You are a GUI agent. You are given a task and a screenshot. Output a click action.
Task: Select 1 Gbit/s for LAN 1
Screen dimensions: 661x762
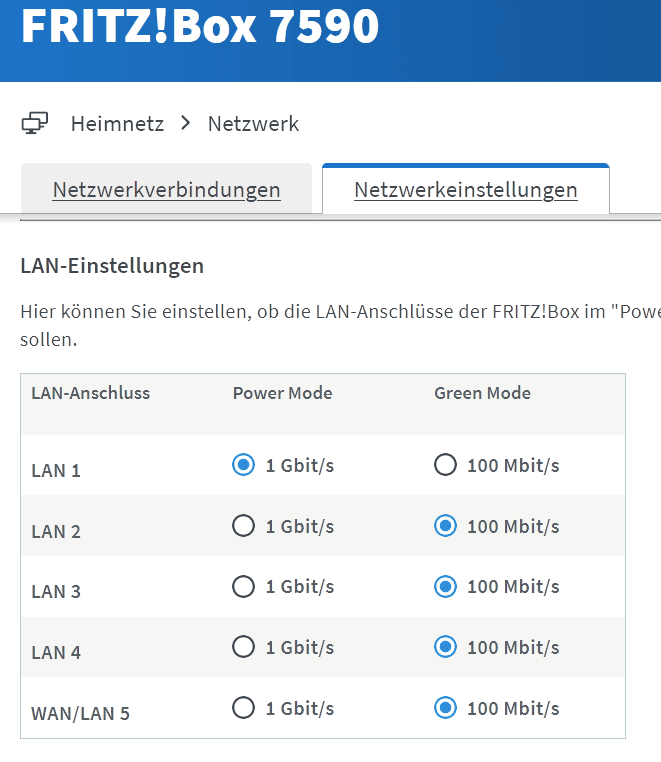pos(244,465)
